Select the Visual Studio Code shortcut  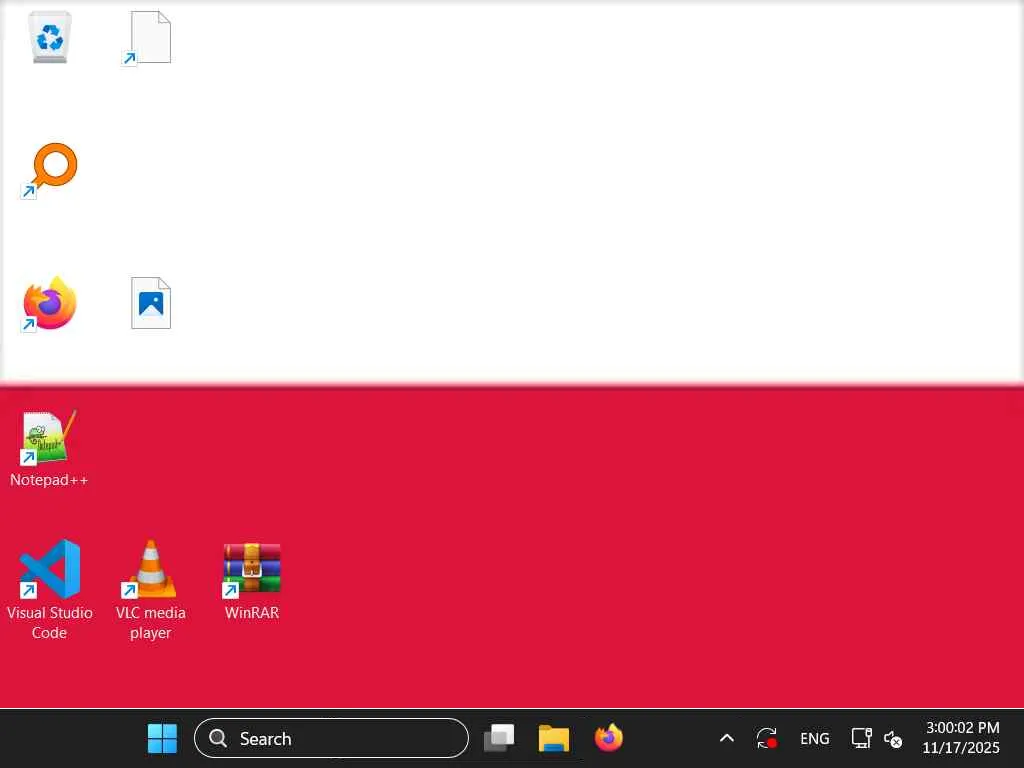pyautogui.click(x=50, y=569)
